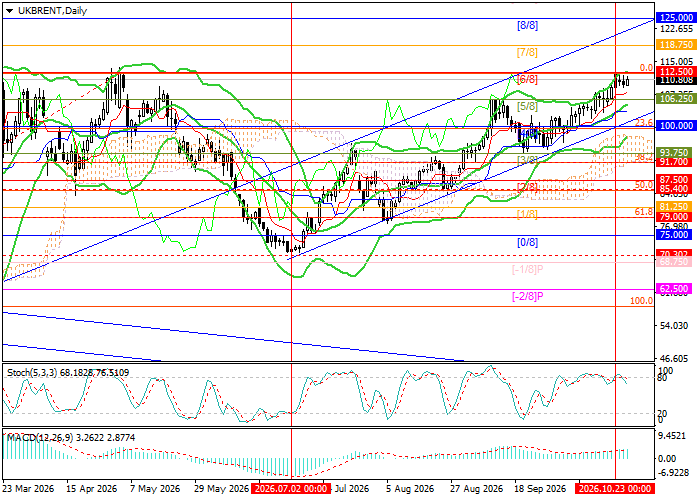This screenshot has width=700, height=500.
Task: Click the Fibonacci 0.0 level label
Action: coord(646,68)
